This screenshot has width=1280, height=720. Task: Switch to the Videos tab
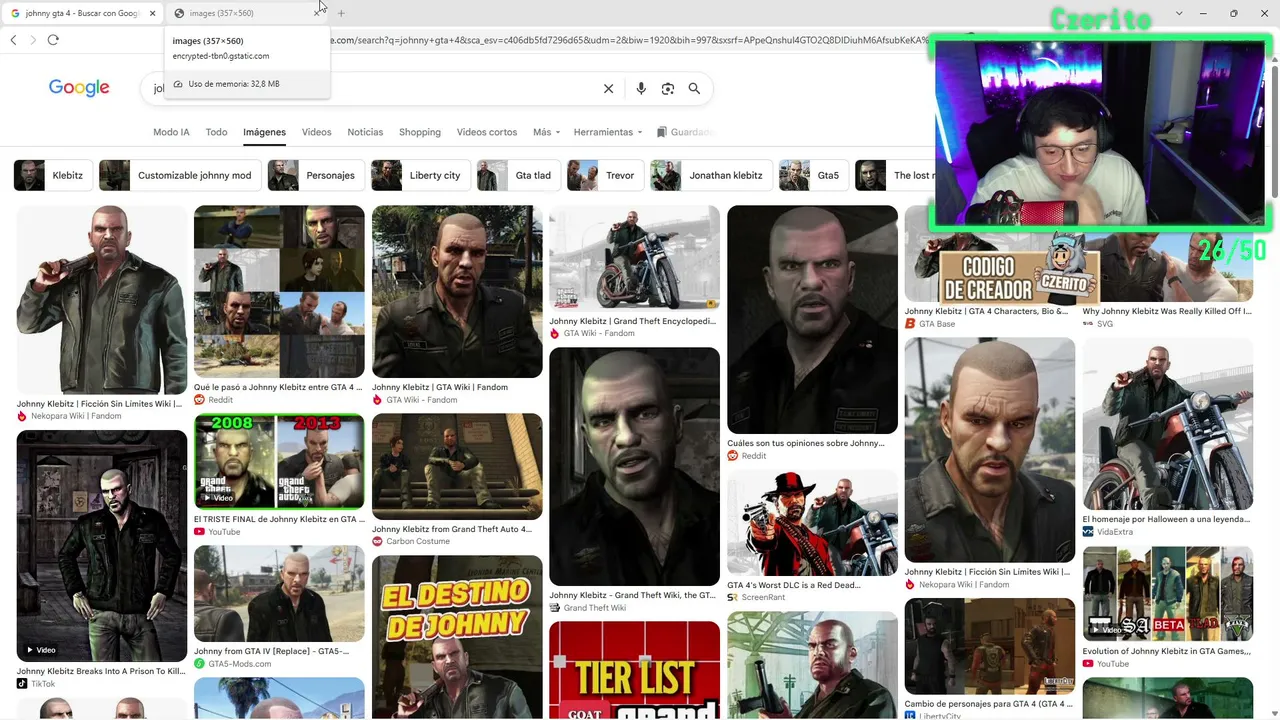point(316,132)
